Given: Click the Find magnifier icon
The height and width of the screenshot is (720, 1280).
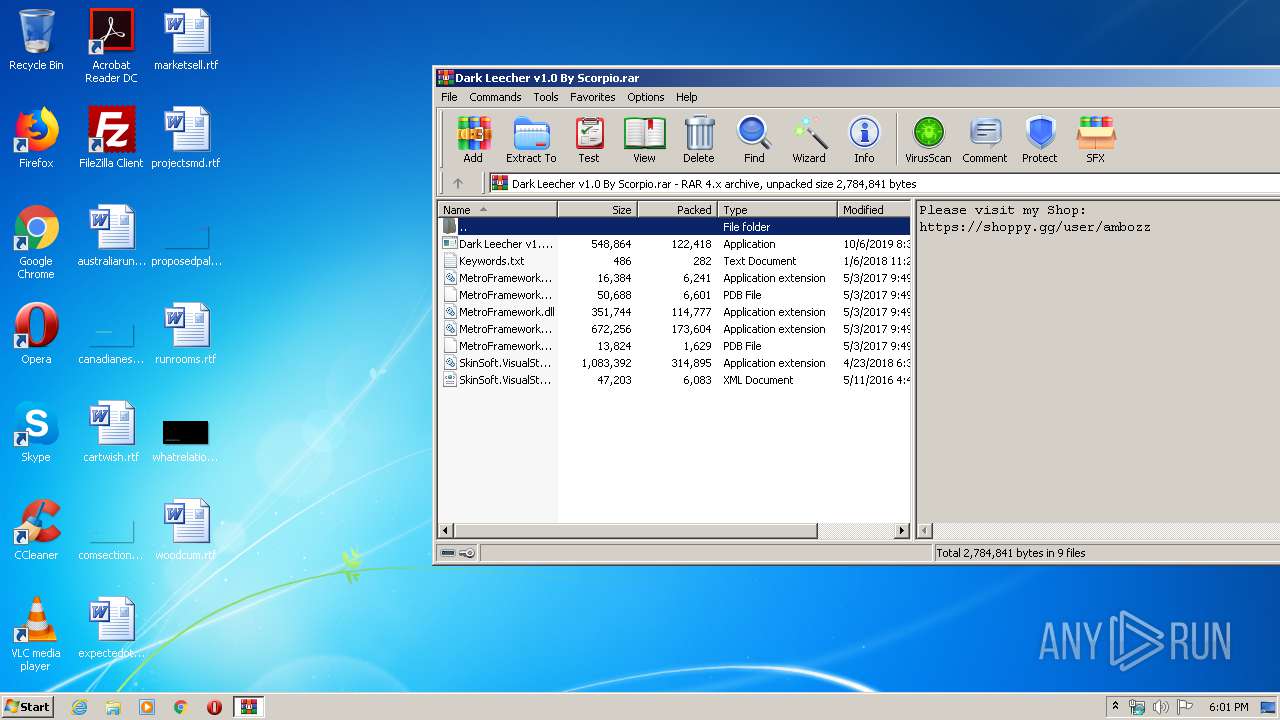Looking at the screenshot, I should pos(754,140).
